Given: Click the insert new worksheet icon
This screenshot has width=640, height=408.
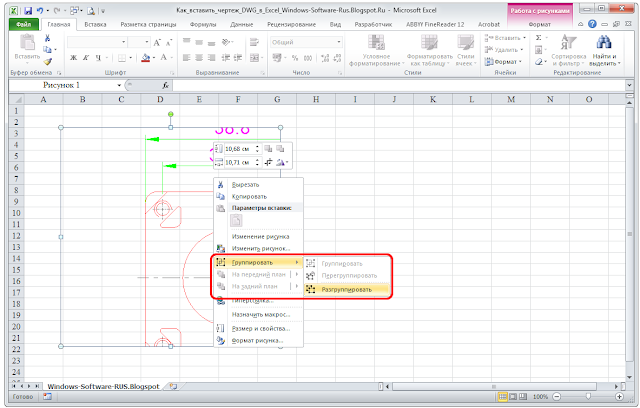Looking at the screenshot, I should coord(173,386).
